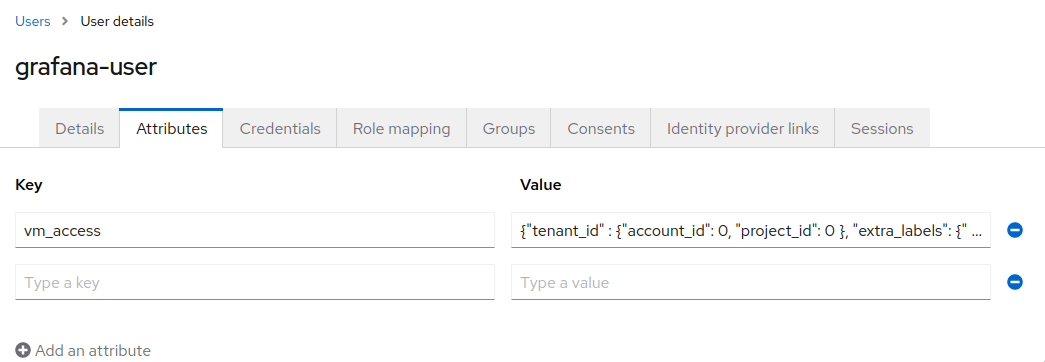Click the breadcrumb separator chevron
1045x362 pixels.
coord(65,21)
